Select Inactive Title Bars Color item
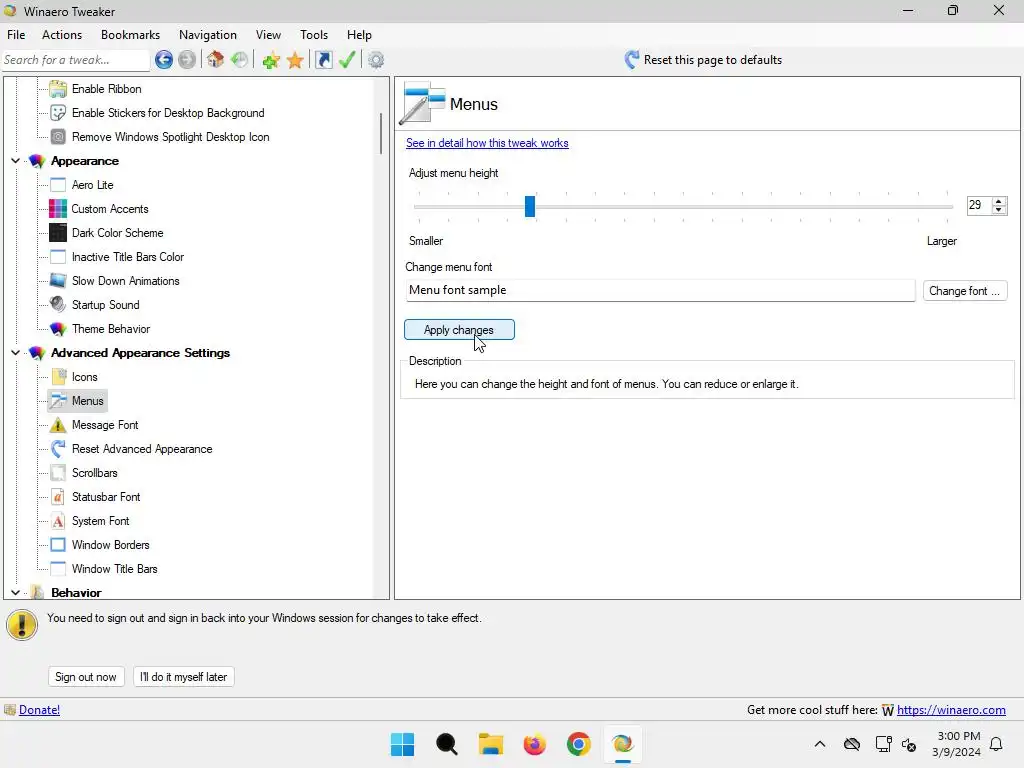This screenshot has height=768, width=1024. click(x=128, y=257)
